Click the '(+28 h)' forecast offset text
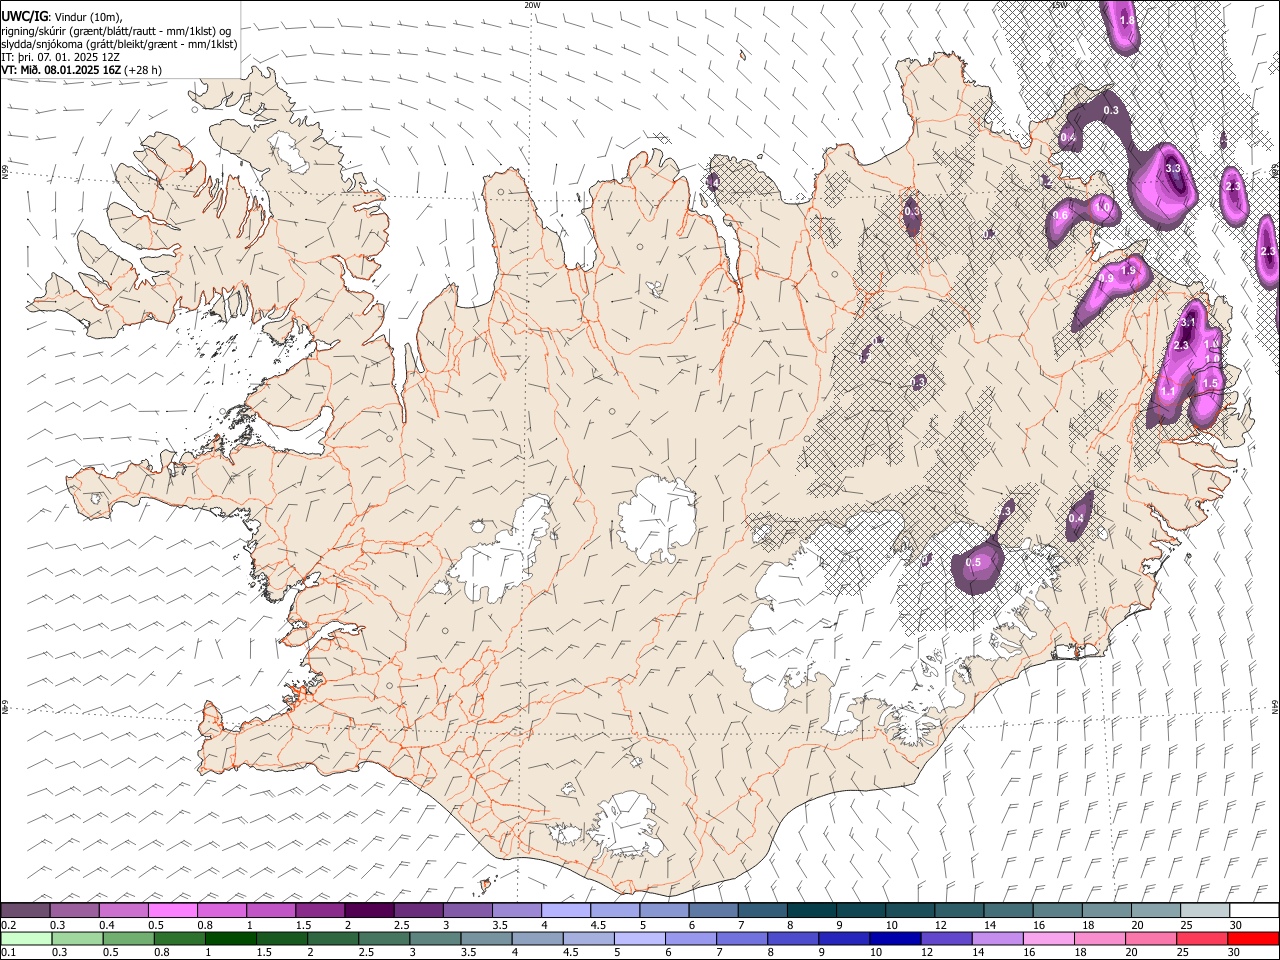 point(143,70)
